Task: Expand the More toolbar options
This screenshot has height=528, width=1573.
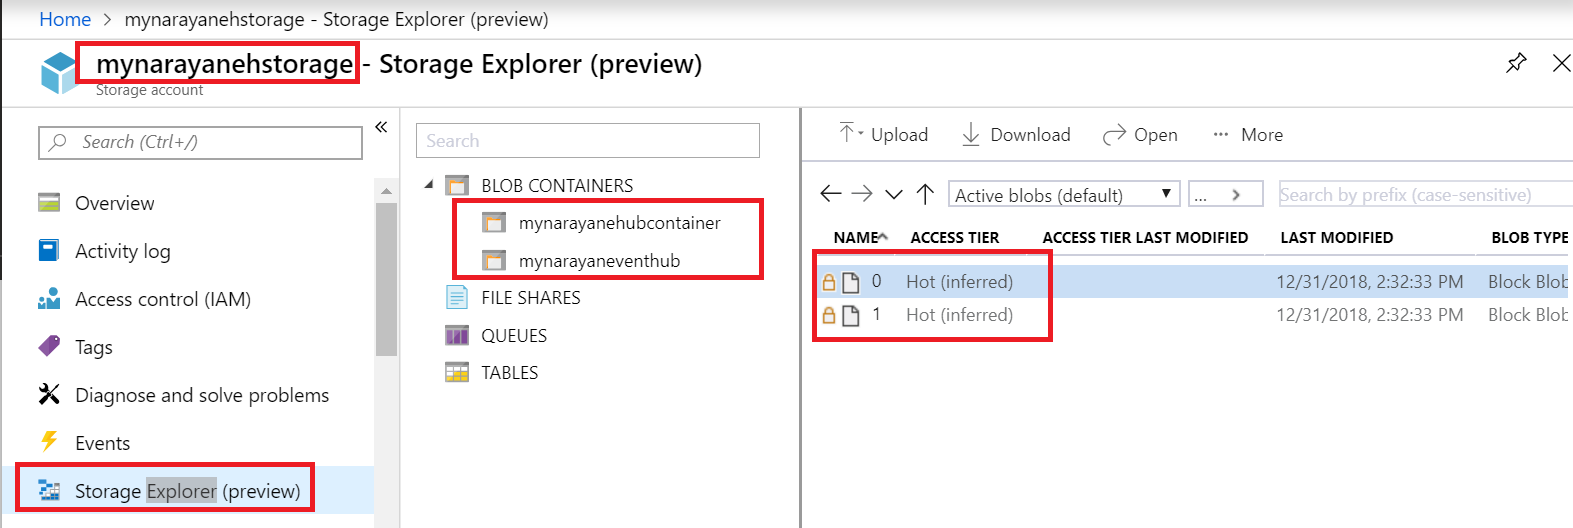Action: click(x=1248, y=134)
